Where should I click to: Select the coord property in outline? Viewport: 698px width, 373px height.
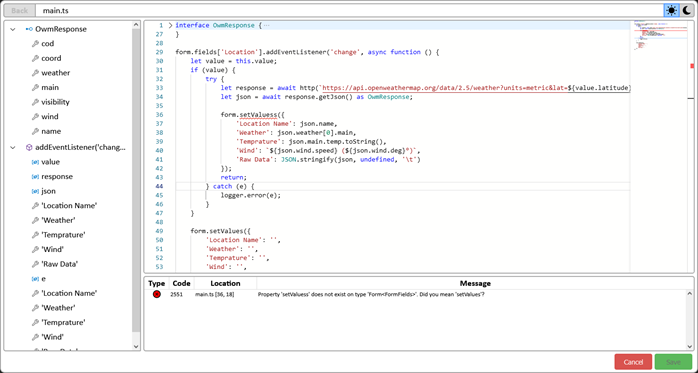[x=51, y=58]
